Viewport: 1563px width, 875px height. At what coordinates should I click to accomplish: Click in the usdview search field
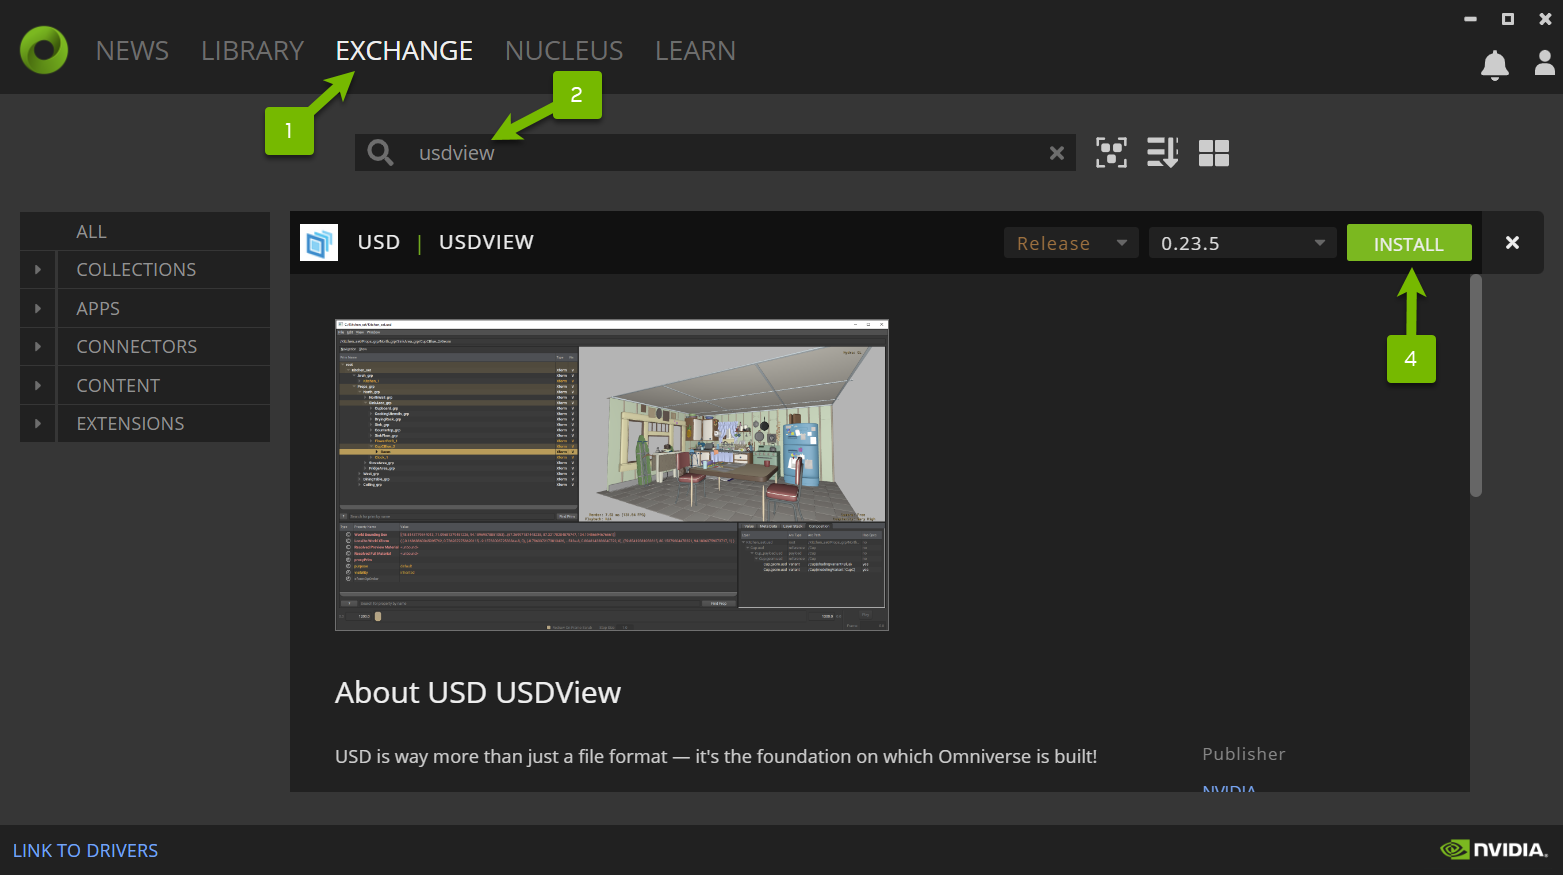[715, 153]
